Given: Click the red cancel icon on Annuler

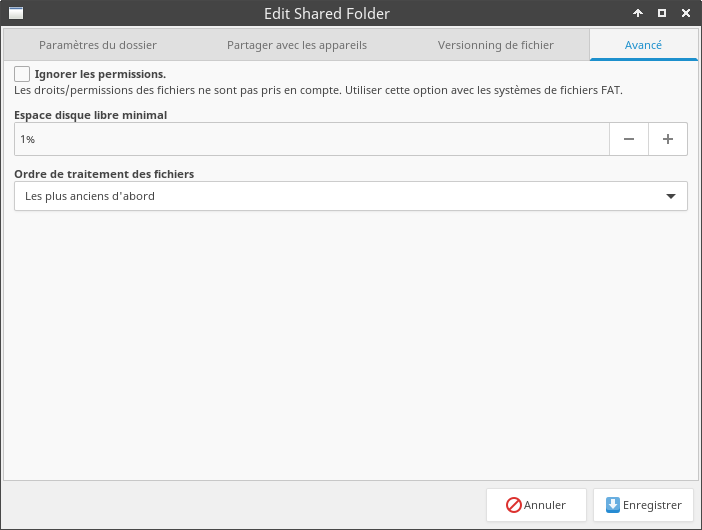Looking at the screenshot, I should [514, 505].
